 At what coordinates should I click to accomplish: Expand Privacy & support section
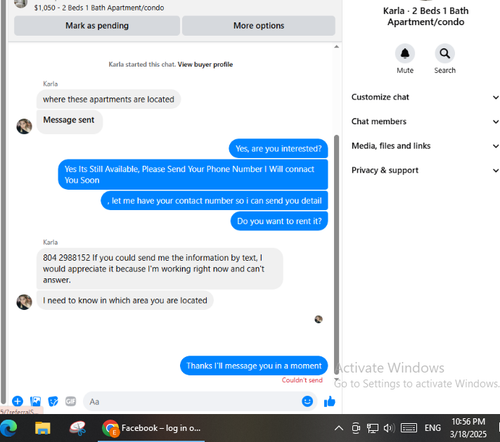[x=425, y=170]
